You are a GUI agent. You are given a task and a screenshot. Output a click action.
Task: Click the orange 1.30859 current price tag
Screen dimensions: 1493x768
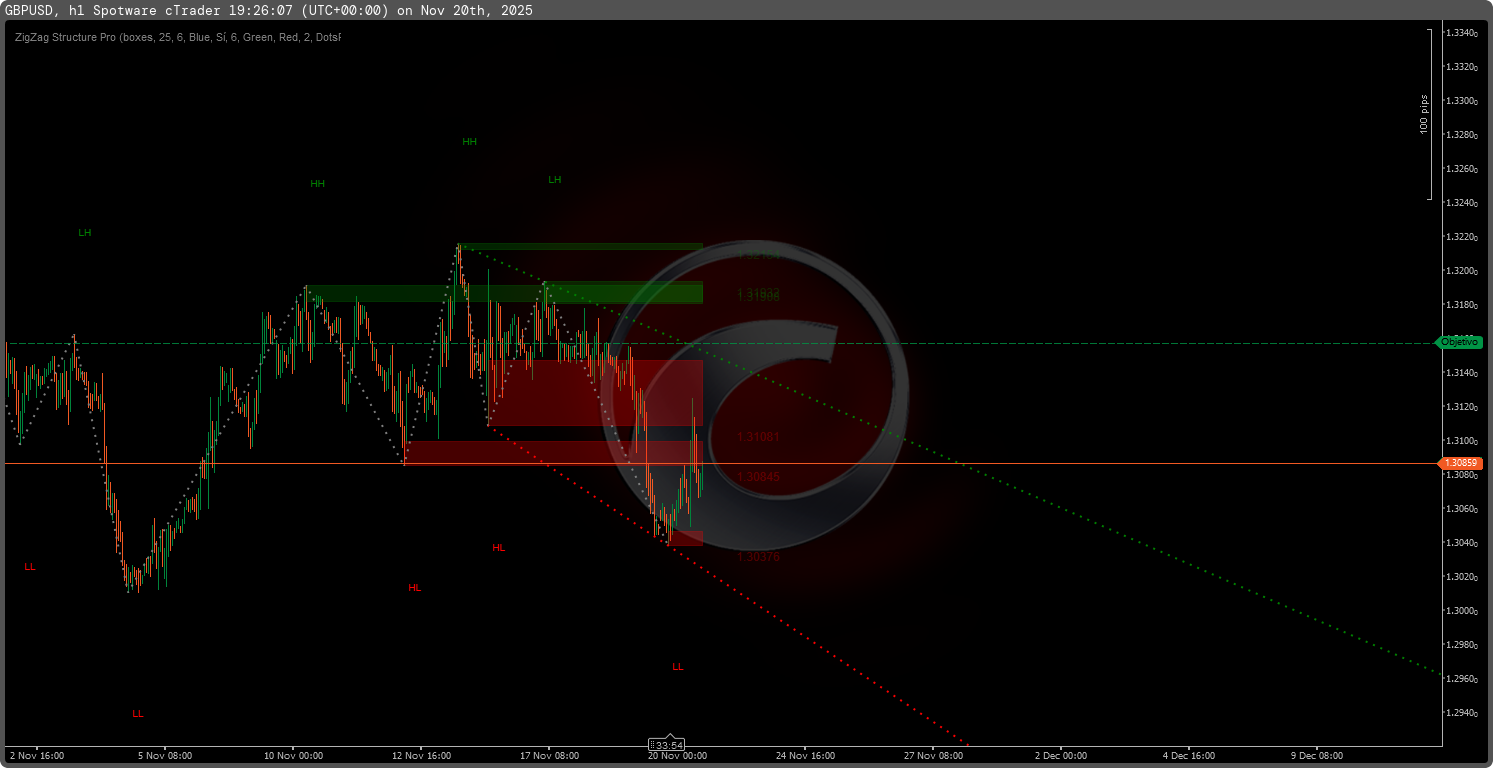[x=1461, y=464]
